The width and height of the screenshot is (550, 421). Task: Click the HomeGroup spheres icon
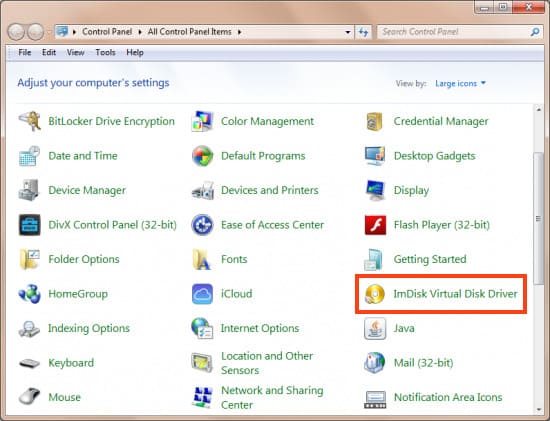pyautogui.click(x=29, y=294)
